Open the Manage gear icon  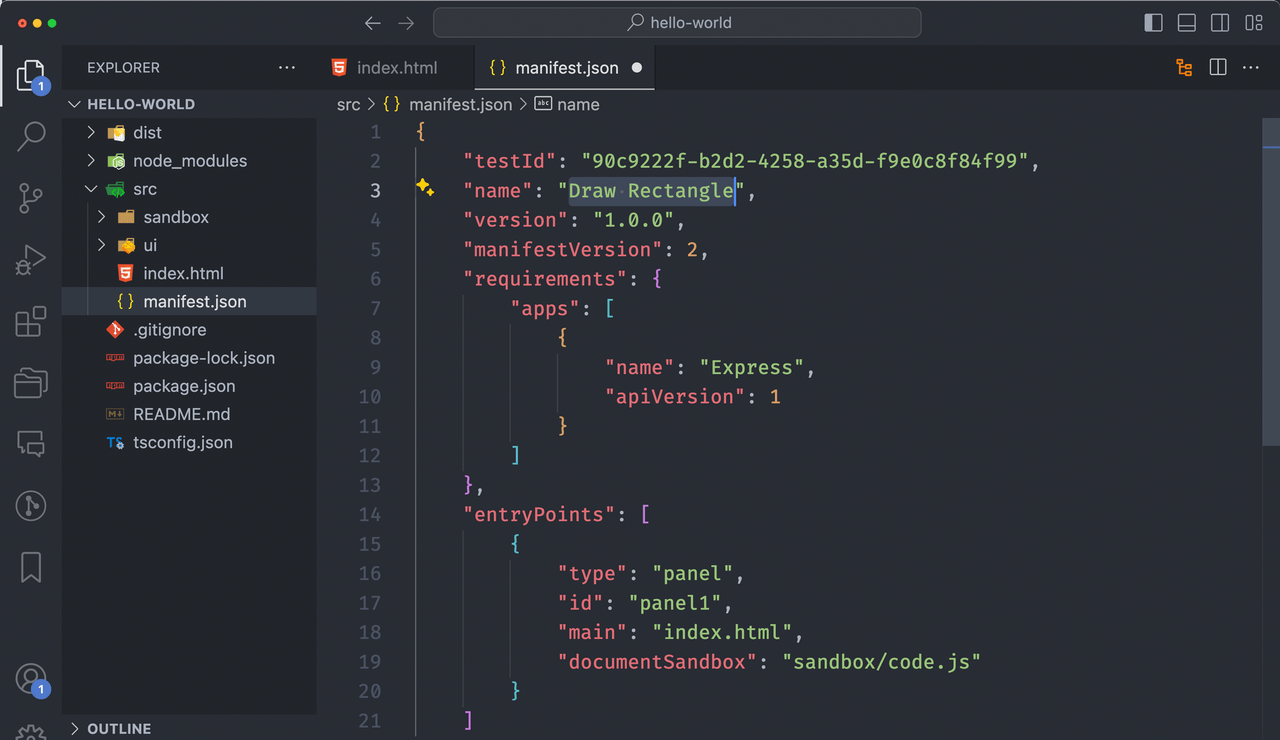[31, 733]
